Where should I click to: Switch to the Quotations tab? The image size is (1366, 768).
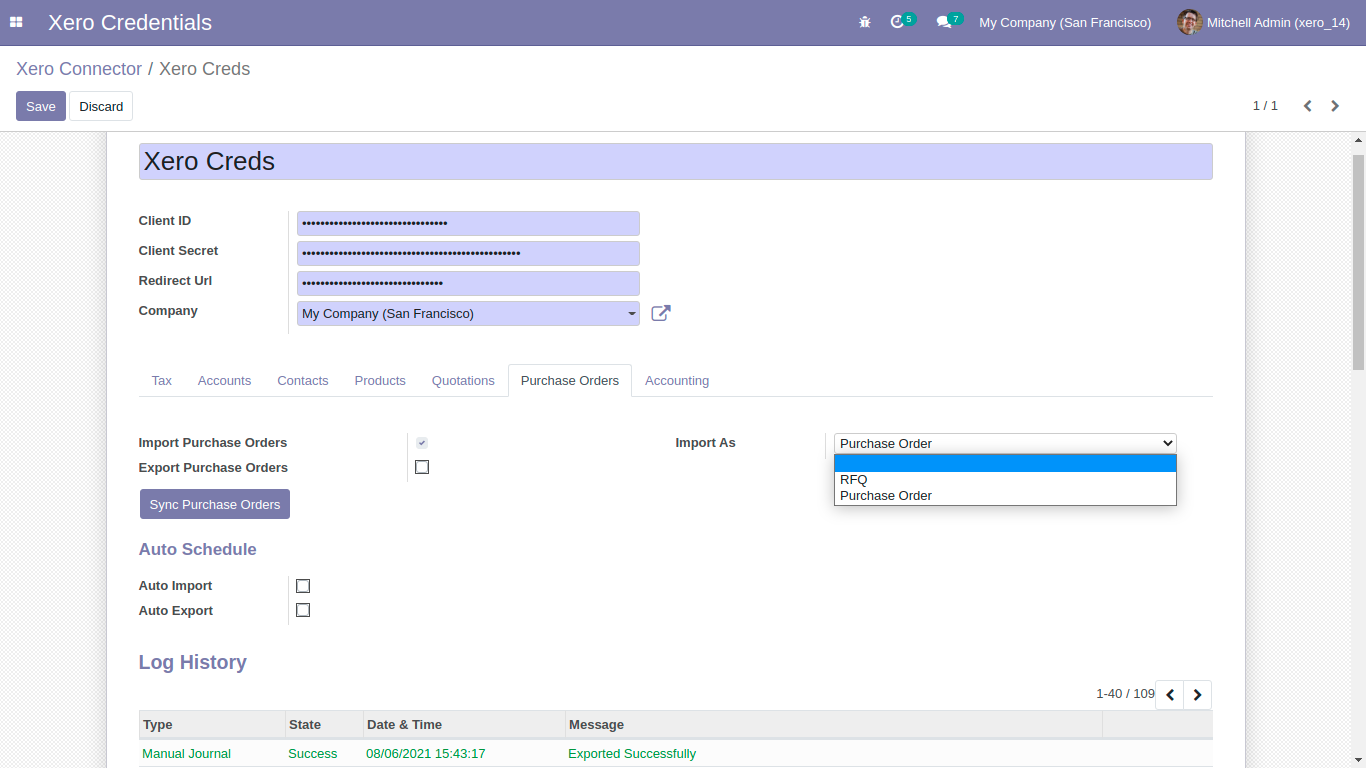point(463,381)
